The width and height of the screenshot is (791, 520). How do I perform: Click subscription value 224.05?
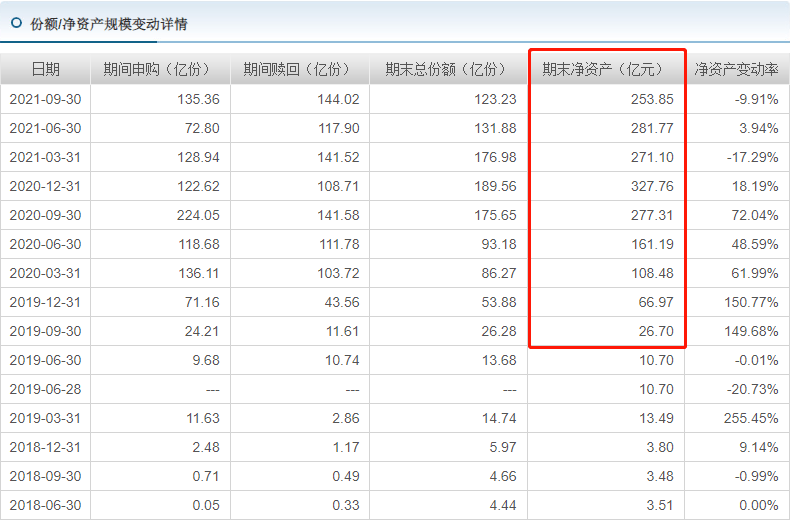(198, 215)
